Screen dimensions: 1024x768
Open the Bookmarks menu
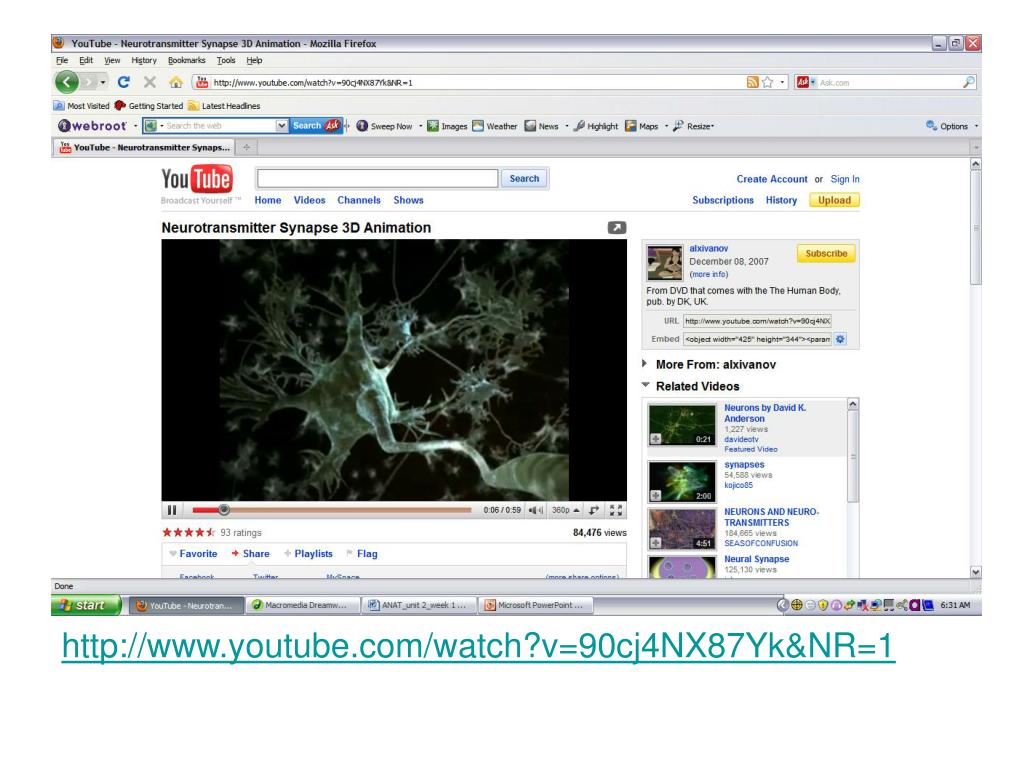pos(187,60)
